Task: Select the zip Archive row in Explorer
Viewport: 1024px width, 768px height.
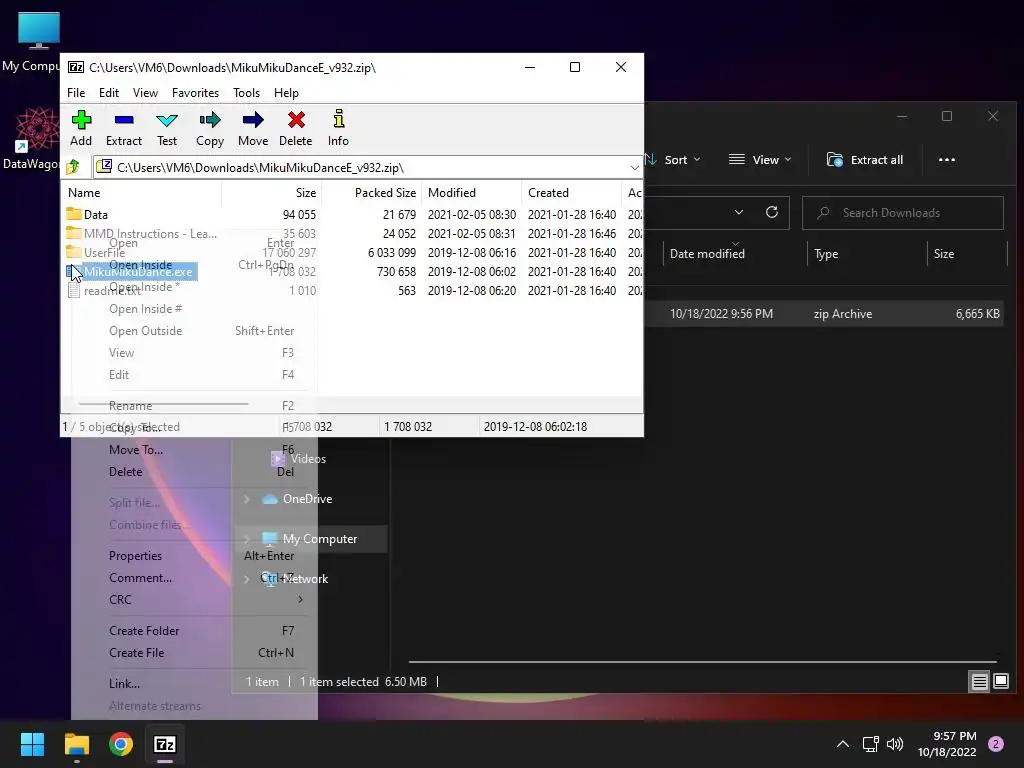Action: click(824, 313)
